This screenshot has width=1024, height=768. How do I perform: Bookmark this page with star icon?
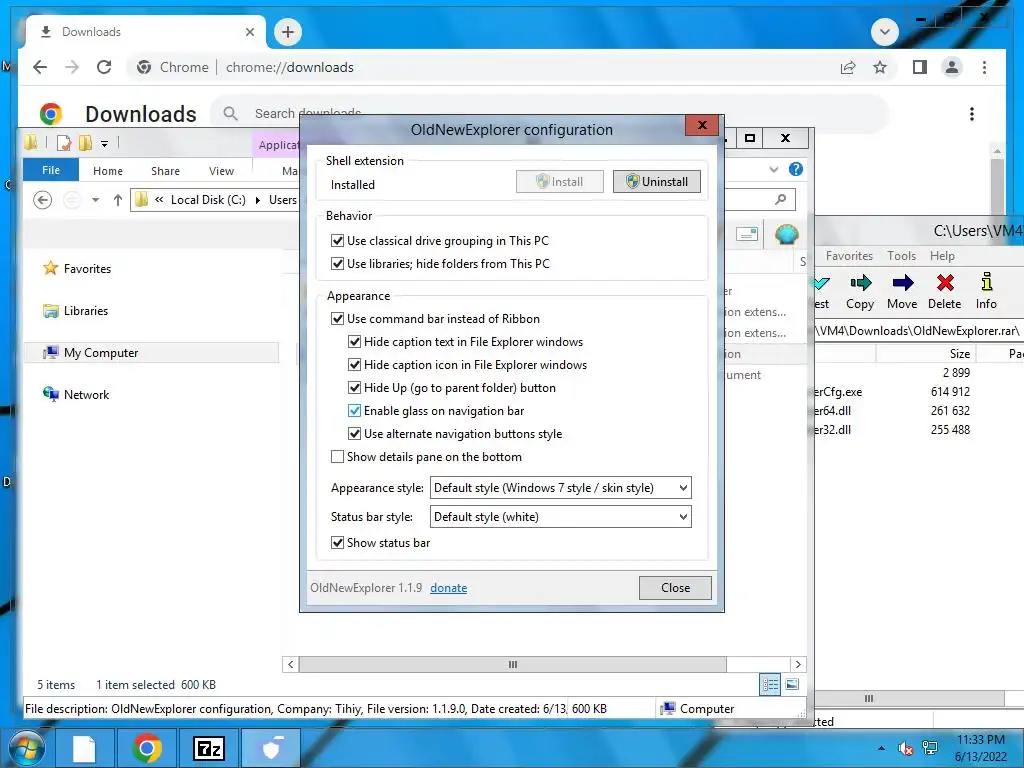880,67
